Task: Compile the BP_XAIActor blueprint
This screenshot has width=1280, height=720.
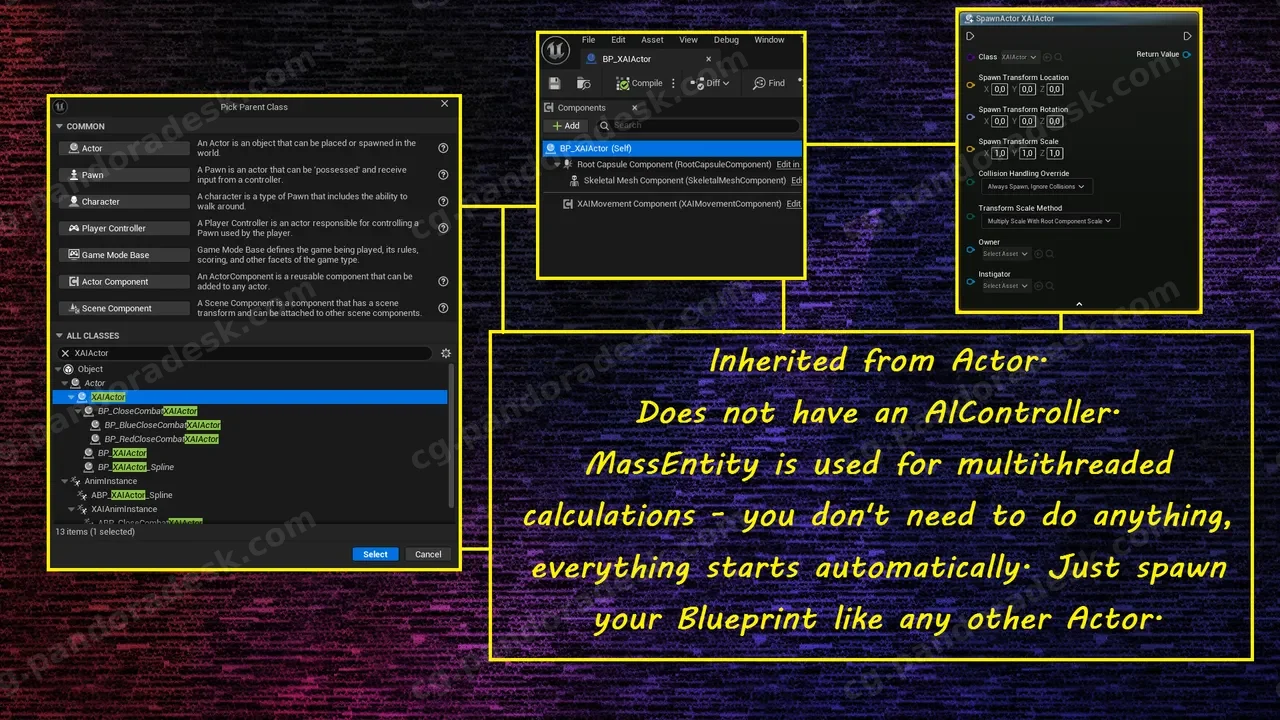Action: point(639,83)
